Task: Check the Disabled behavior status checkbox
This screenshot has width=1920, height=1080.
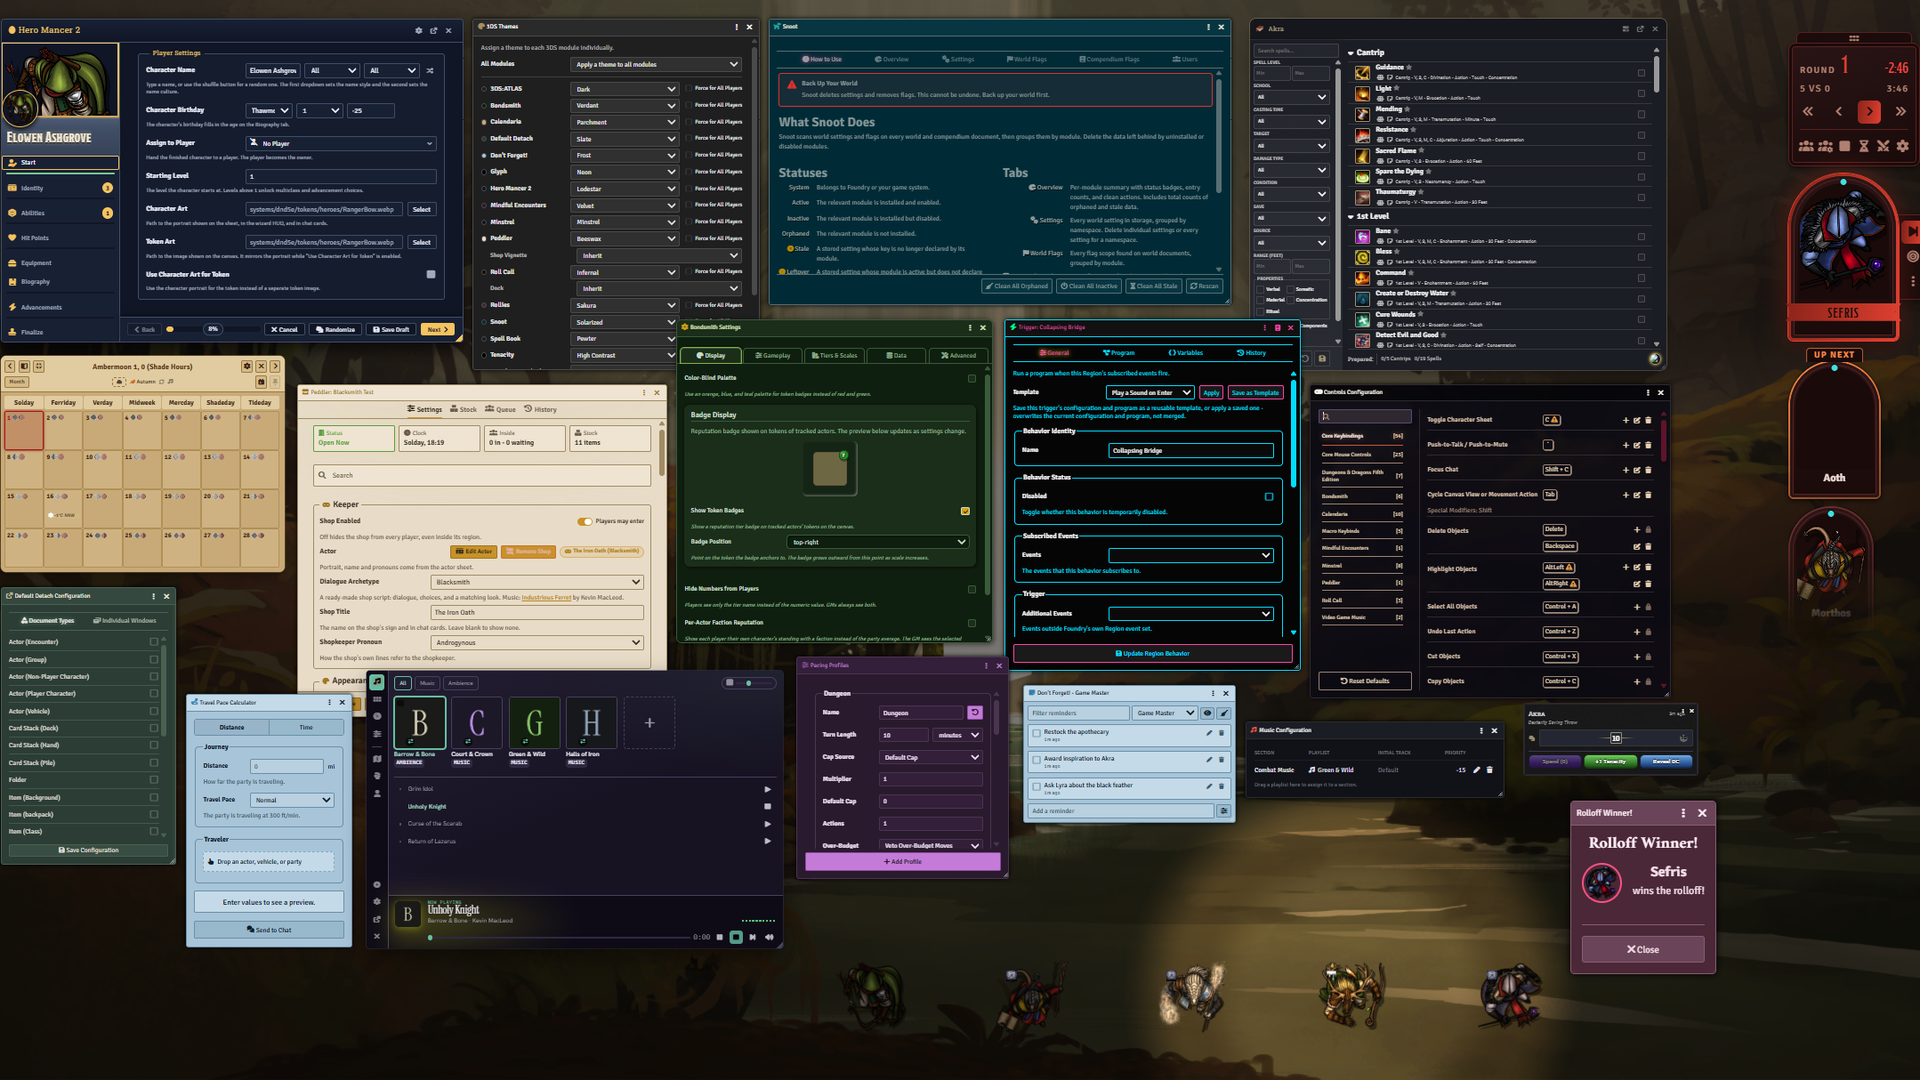Action: 1269,496
